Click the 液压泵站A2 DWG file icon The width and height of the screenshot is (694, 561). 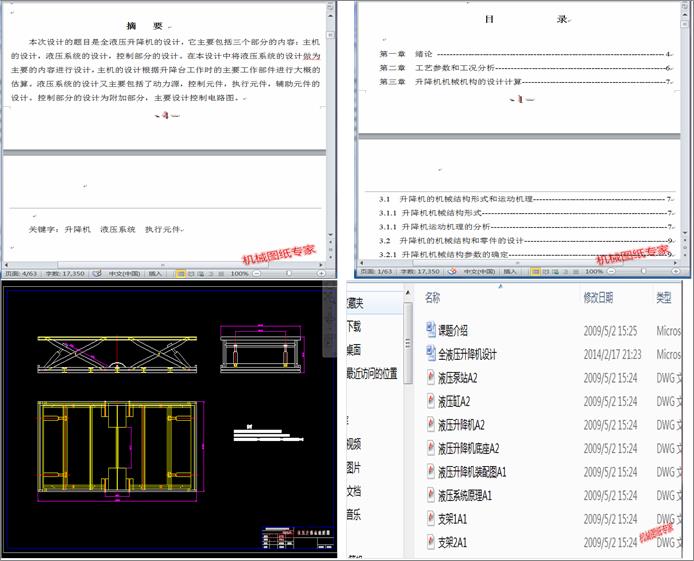click(430, 377)
